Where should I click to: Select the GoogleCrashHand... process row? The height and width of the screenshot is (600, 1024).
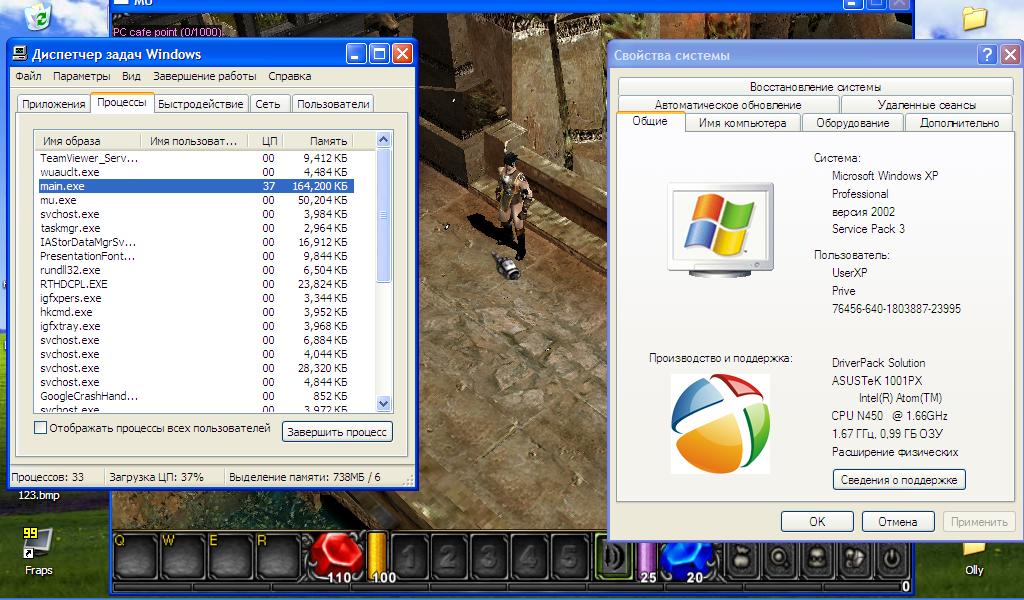(195, 396)
